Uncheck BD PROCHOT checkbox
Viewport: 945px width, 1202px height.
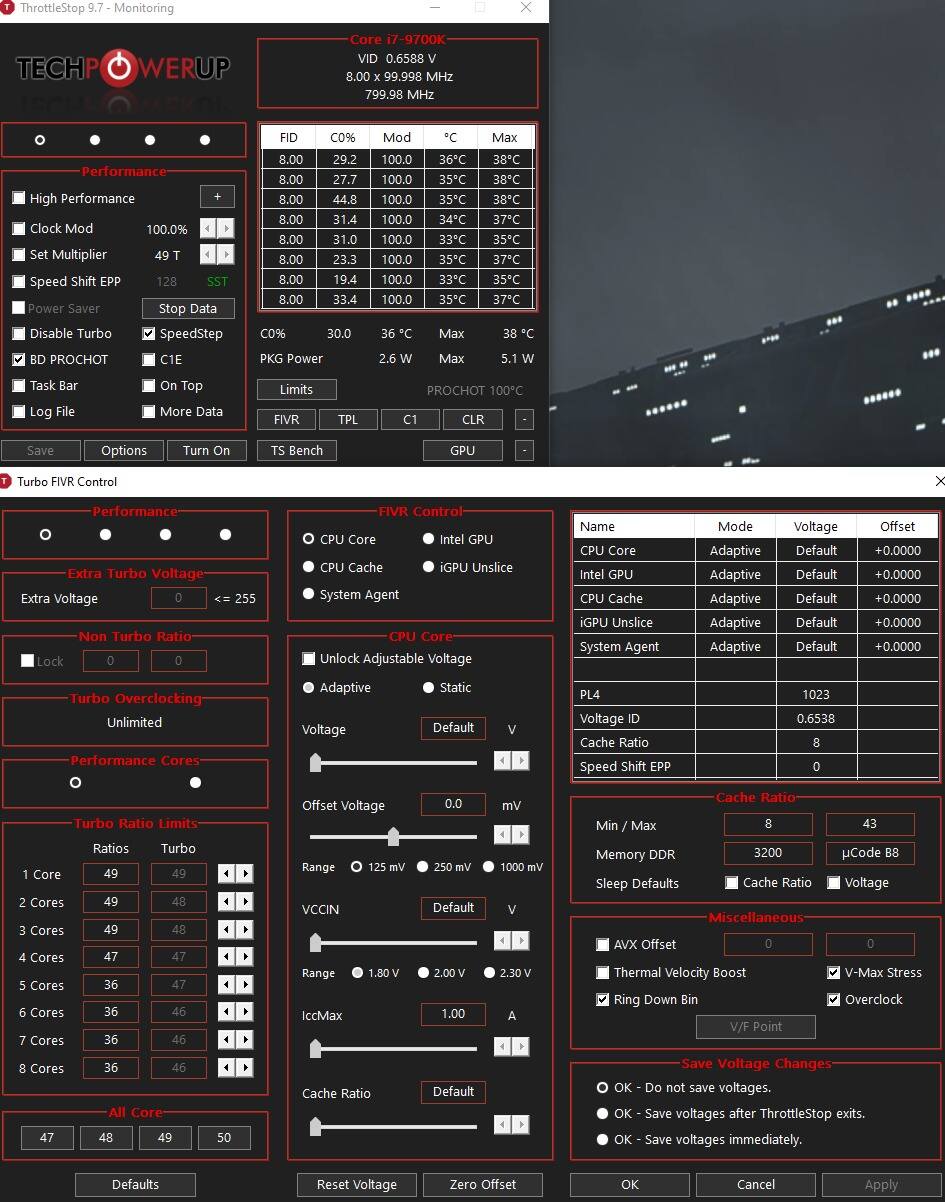pyautogui.click(x=19, y=359)
